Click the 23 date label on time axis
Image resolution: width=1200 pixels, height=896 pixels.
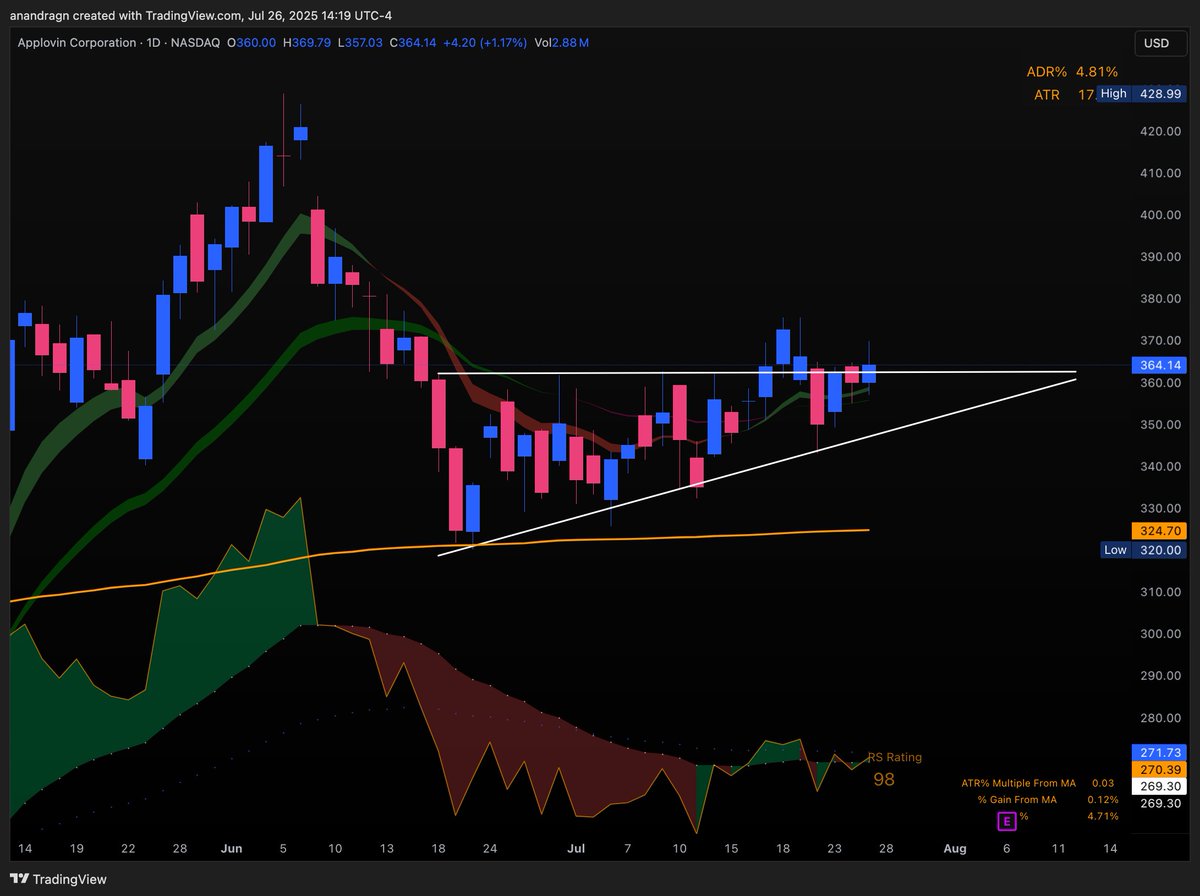pos(834,848)
